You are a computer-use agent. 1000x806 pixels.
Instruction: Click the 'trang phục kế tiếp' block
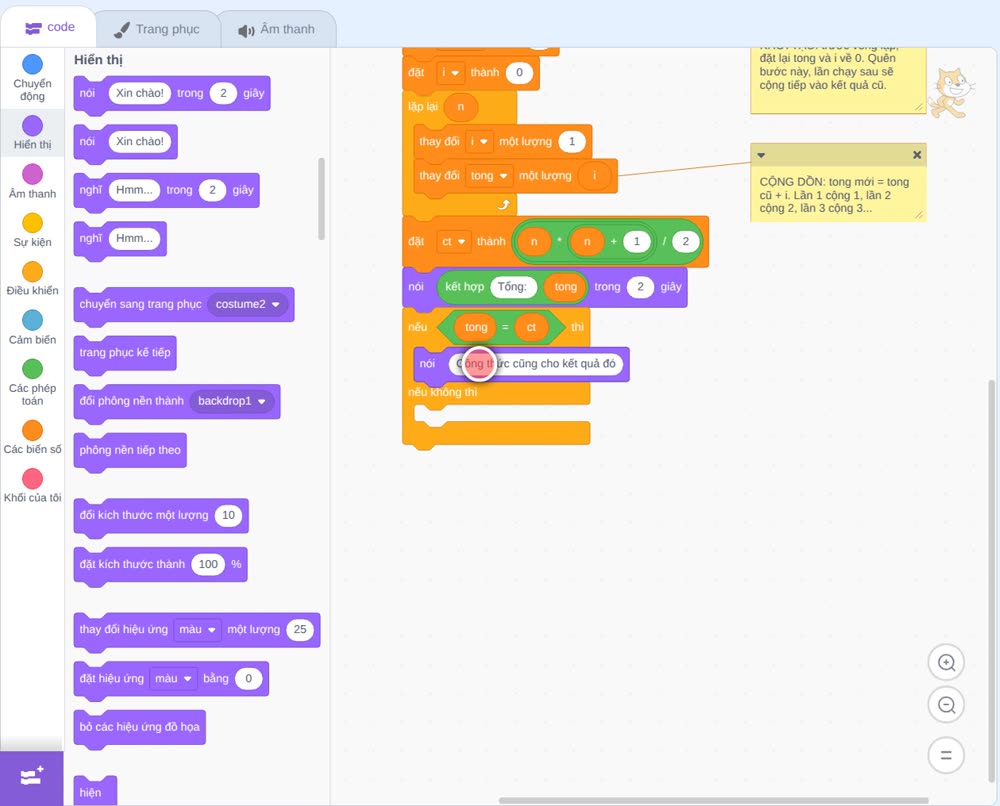pos(125,353)
